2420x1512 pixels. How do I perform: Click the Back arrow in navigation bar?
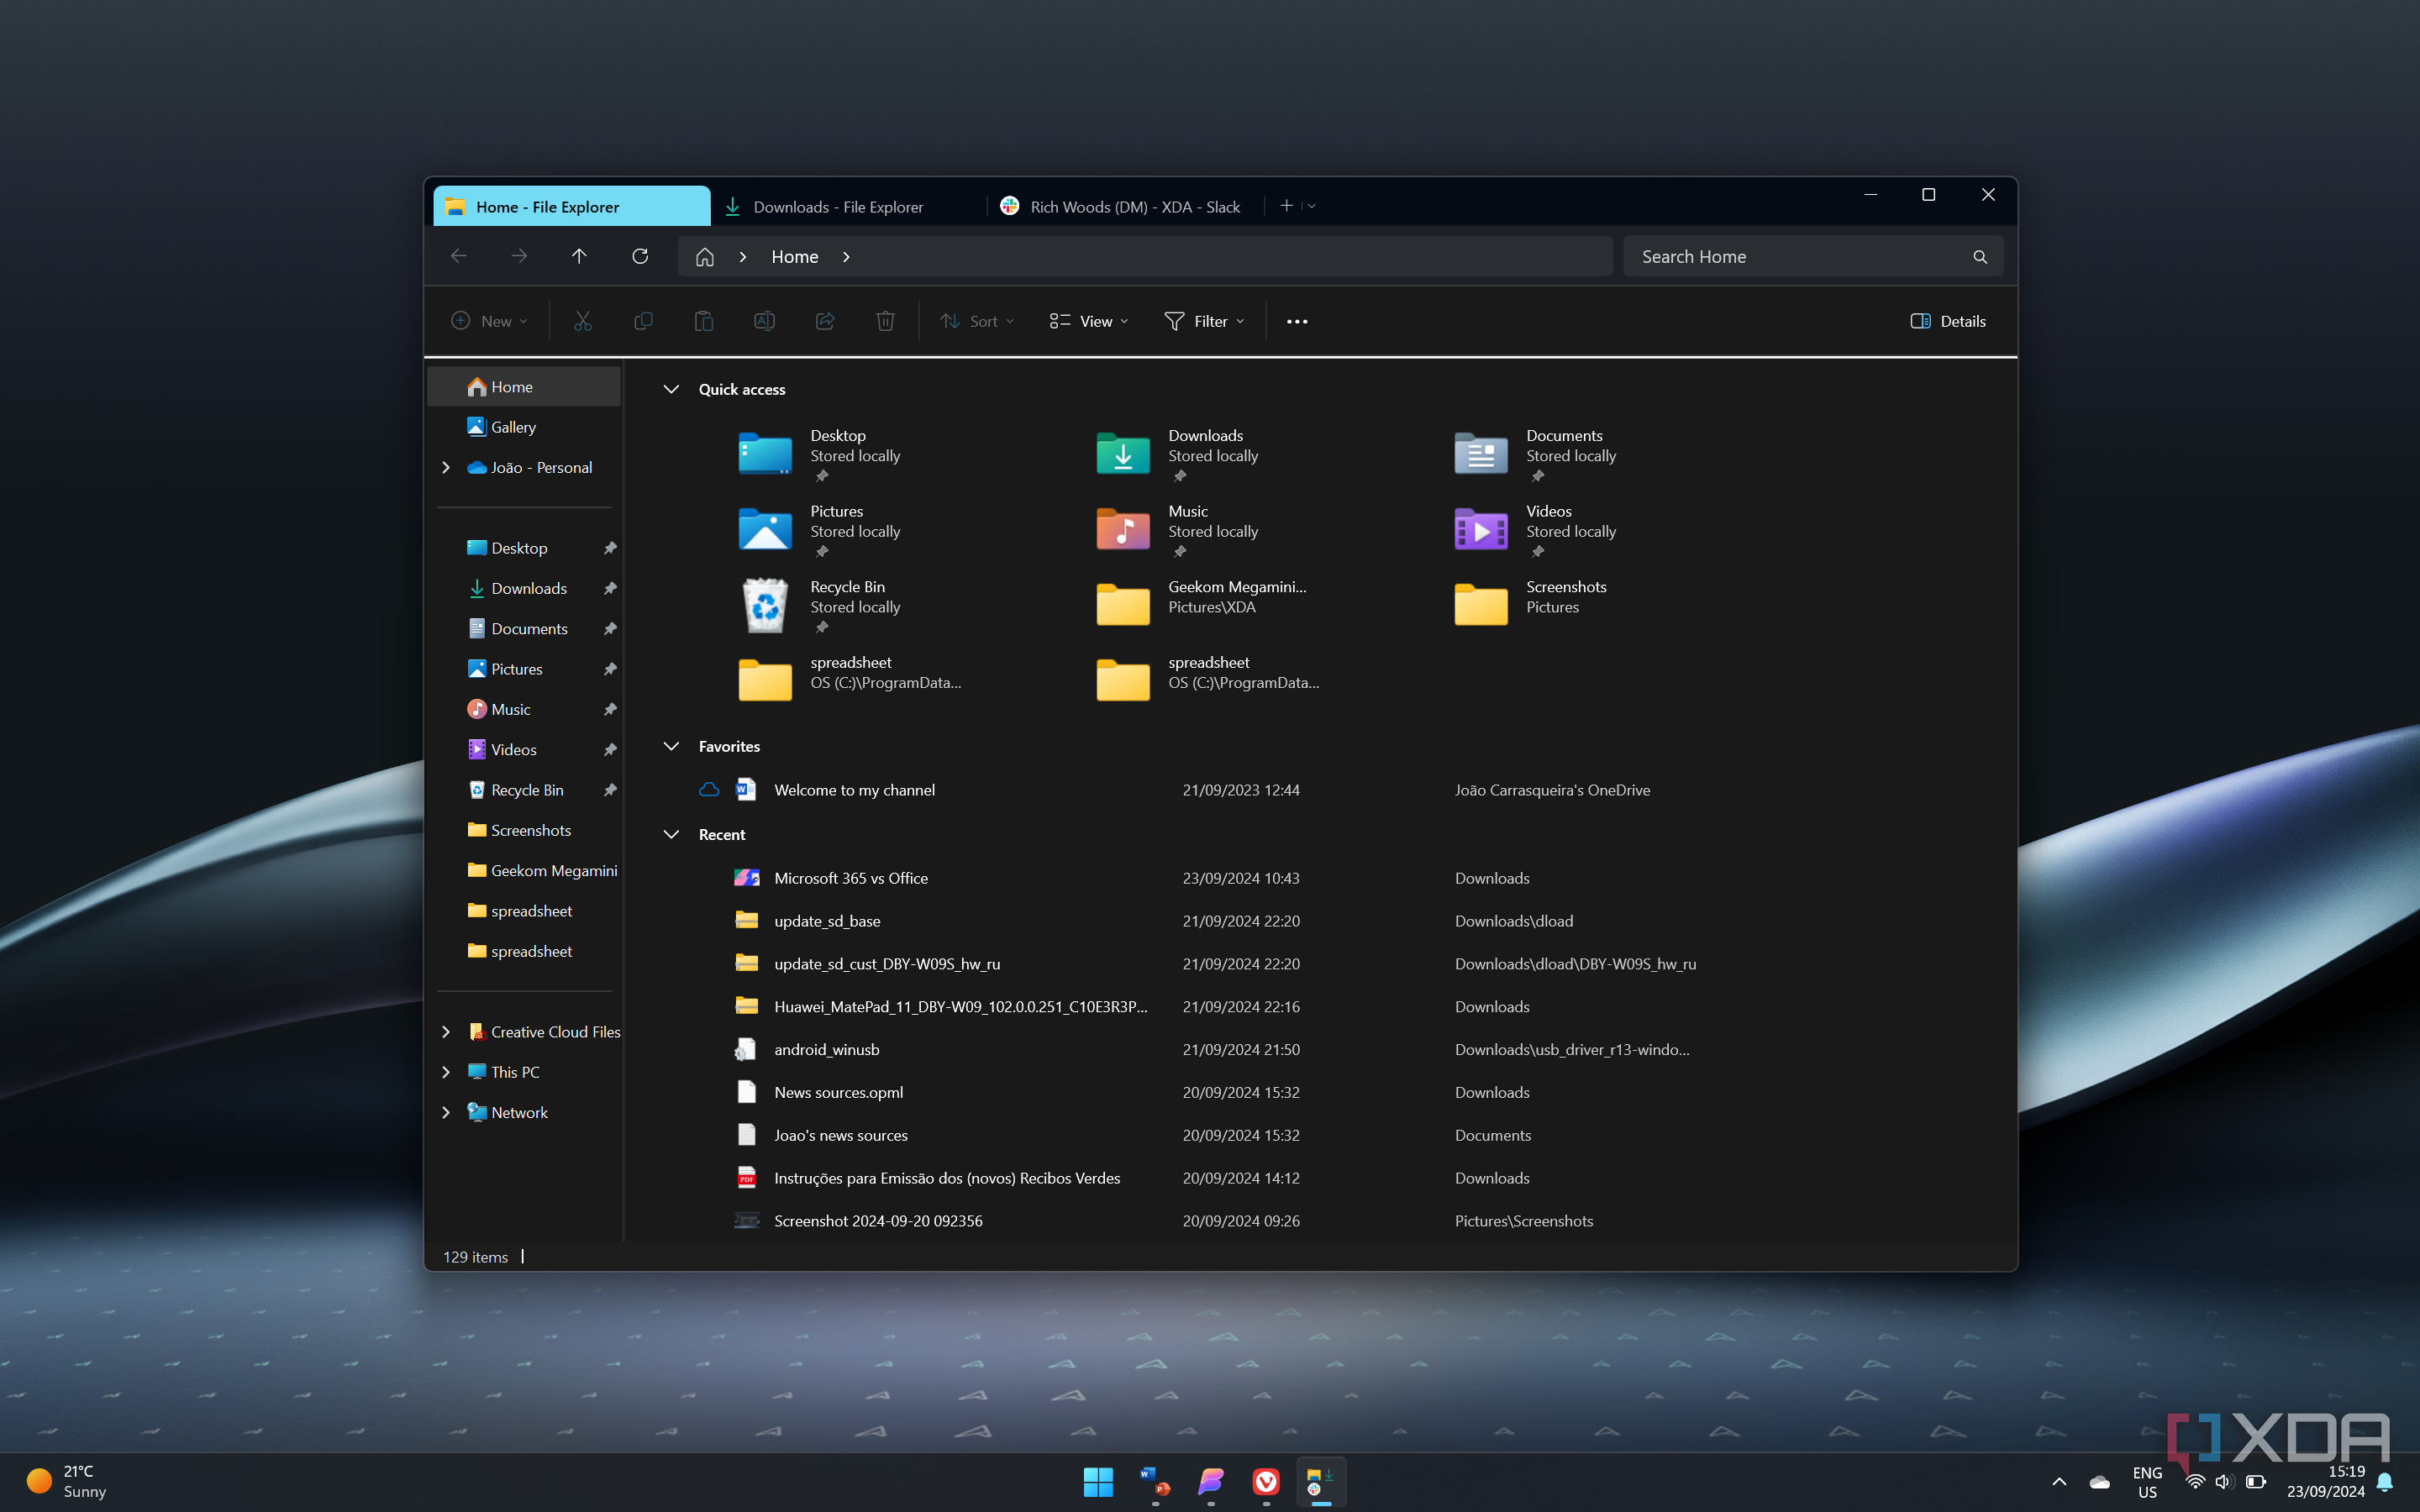click(x=459, y=256)
